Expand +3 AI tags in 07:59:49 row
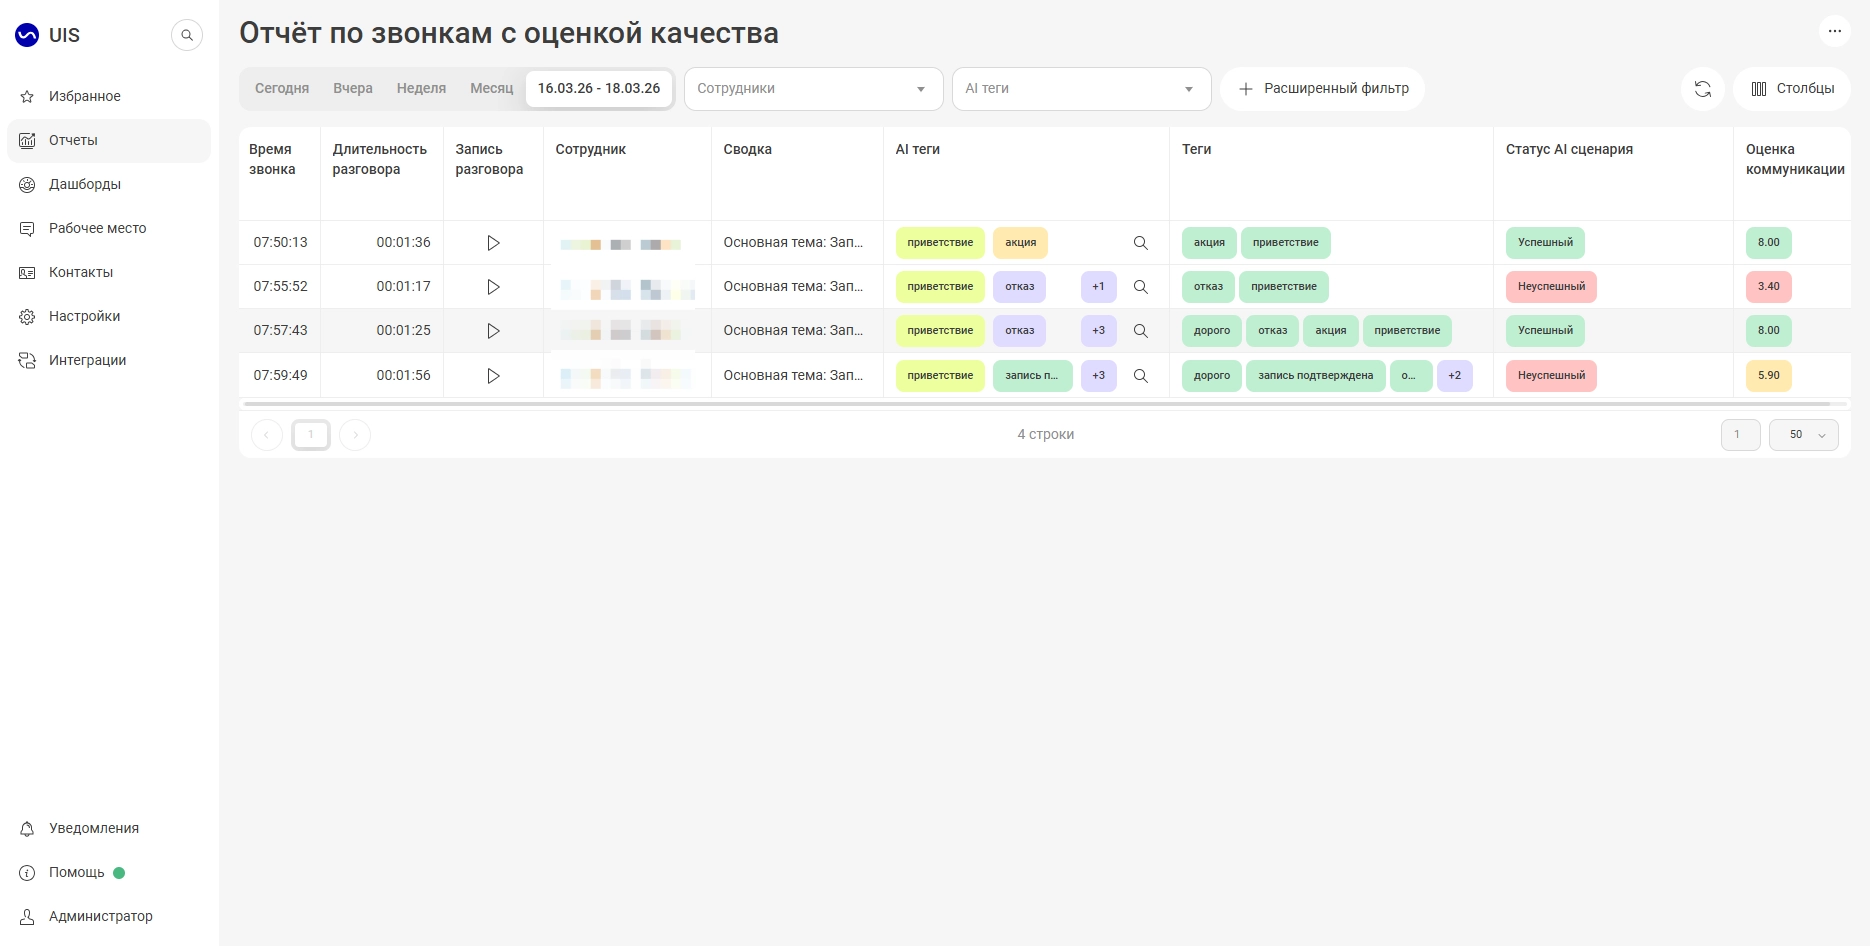1870x946 pixels. [x=1099, y=376]
